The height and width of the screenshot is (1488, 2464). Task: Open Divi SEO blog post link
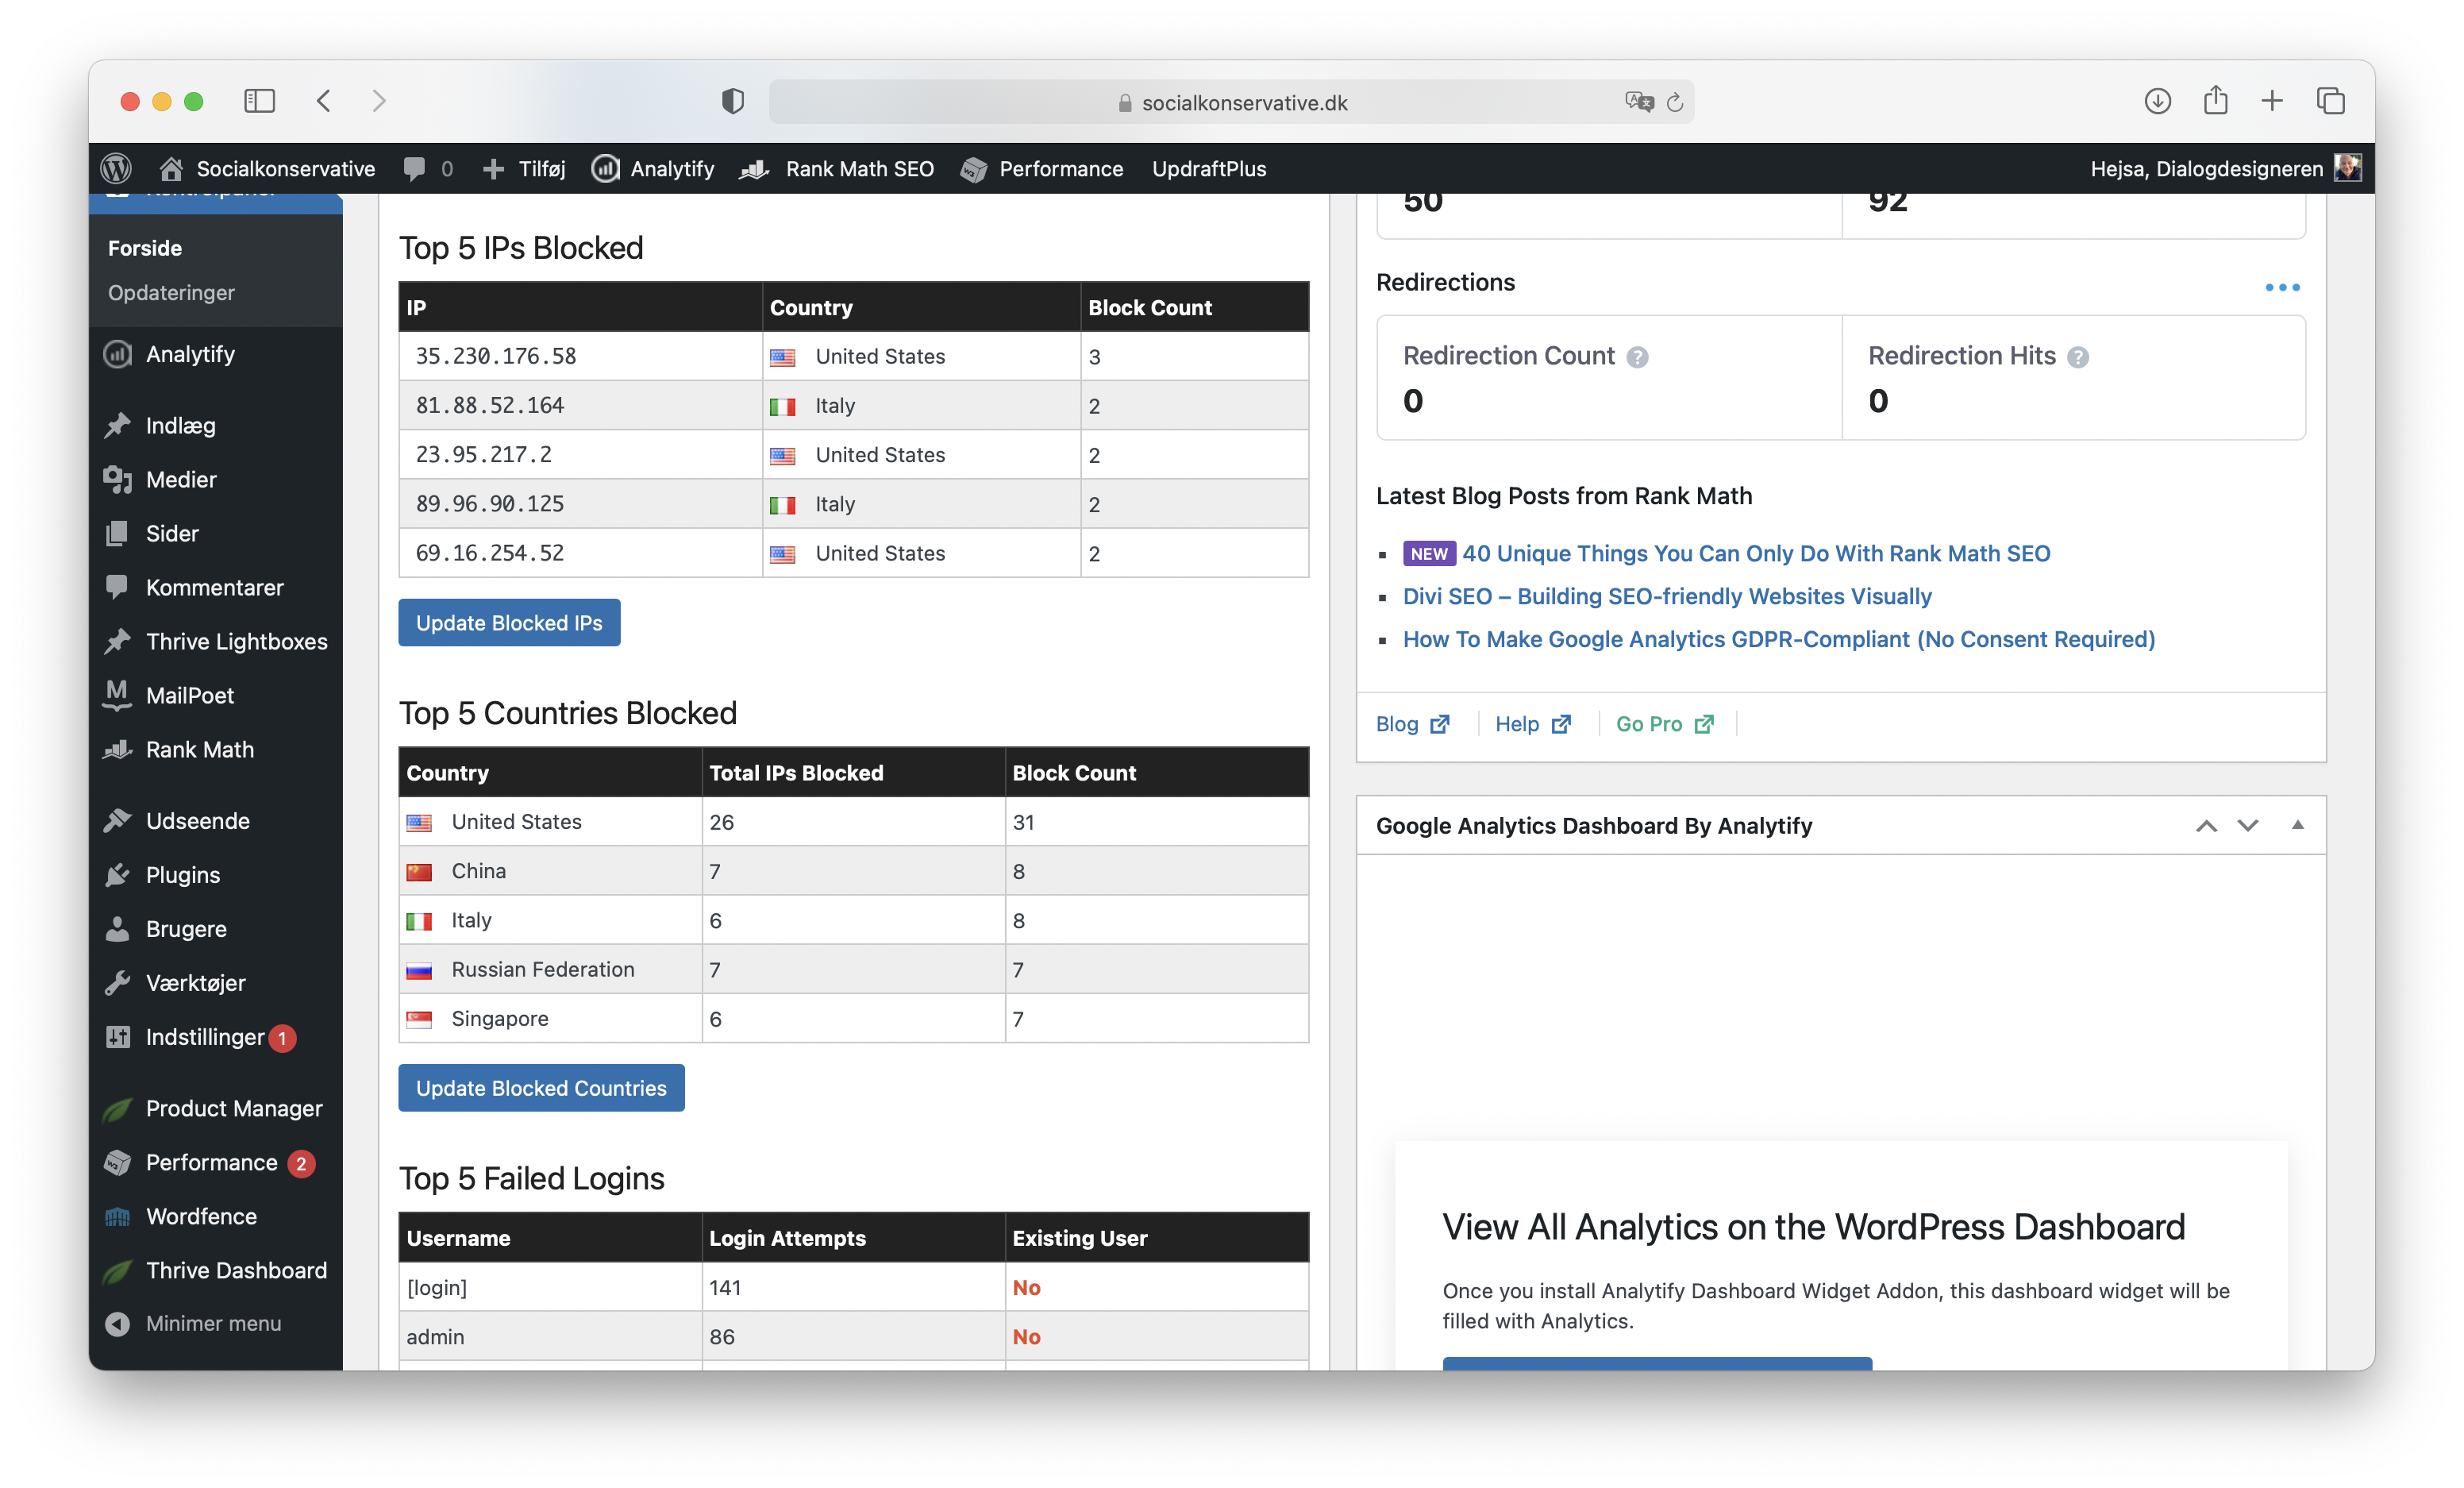click(x=1667, y=596)
